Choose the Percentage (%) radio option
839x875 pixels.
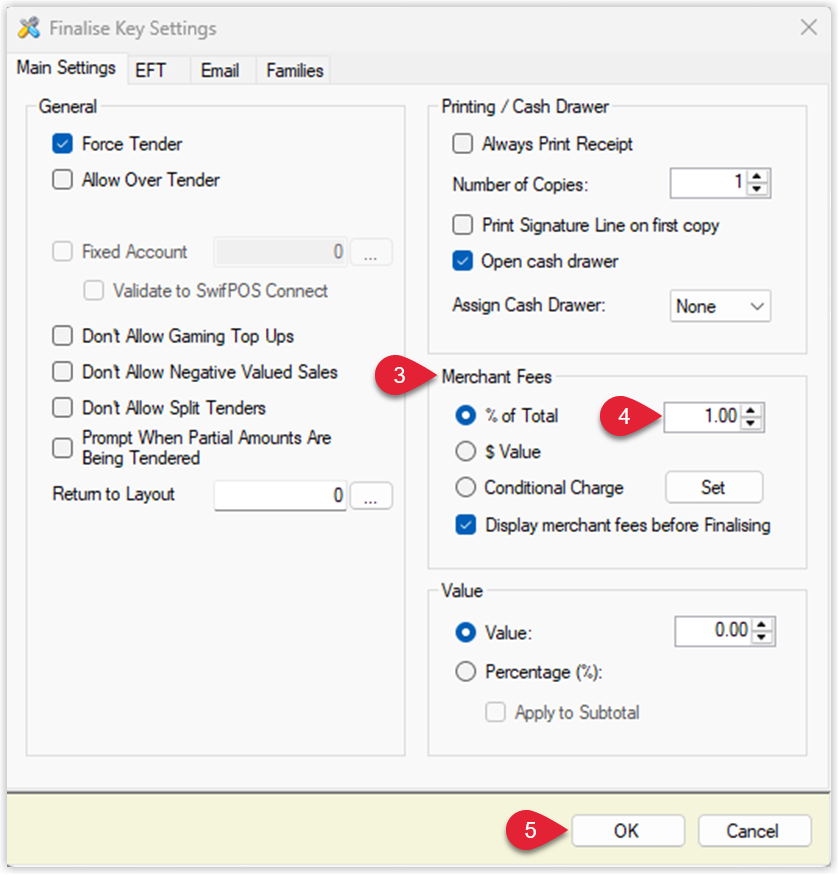pos(466,671)
